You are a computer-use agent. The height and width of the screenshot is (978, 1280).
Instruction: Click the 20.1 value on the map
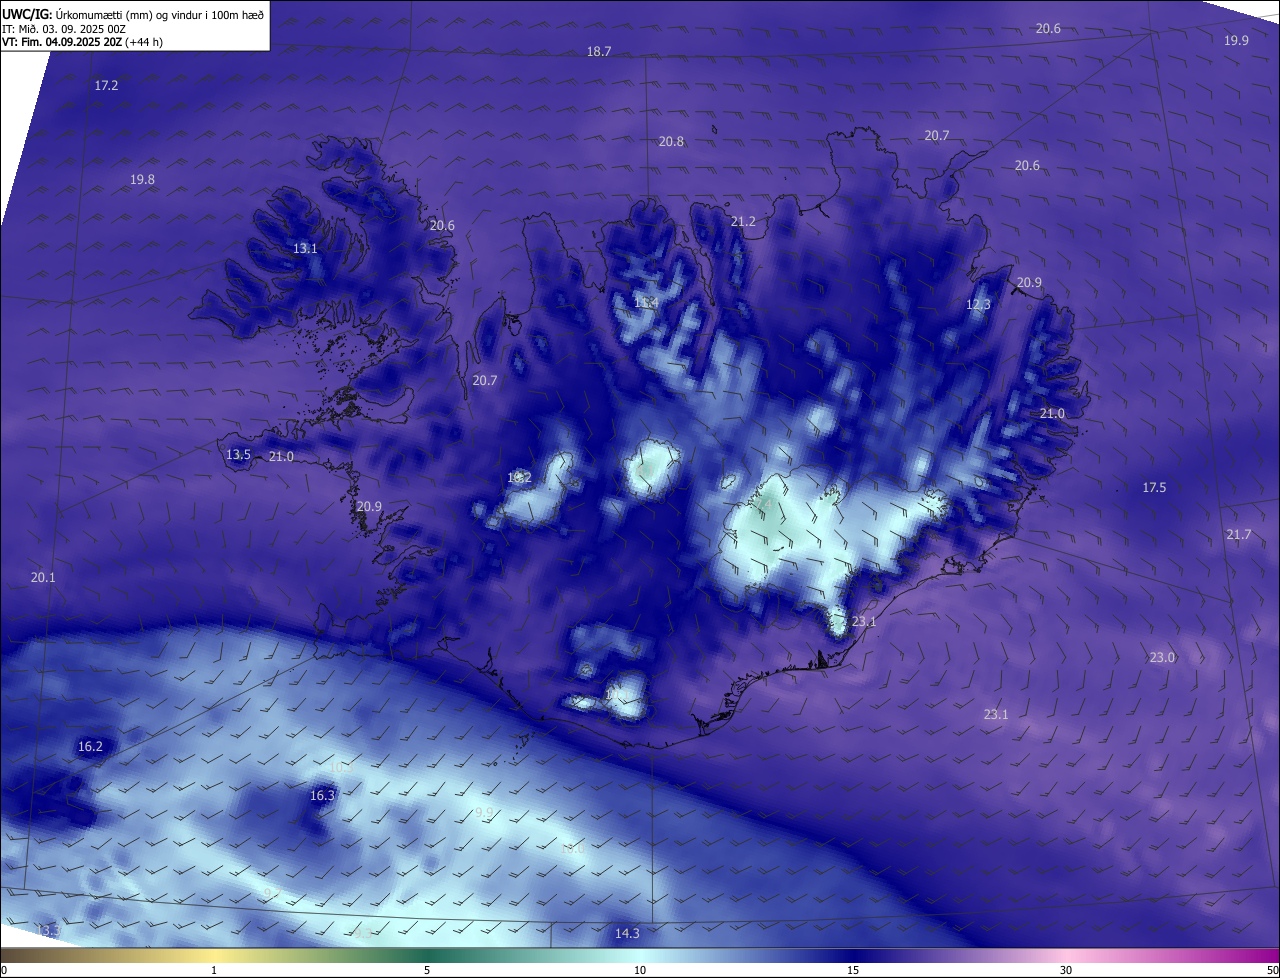click(43, 578)
